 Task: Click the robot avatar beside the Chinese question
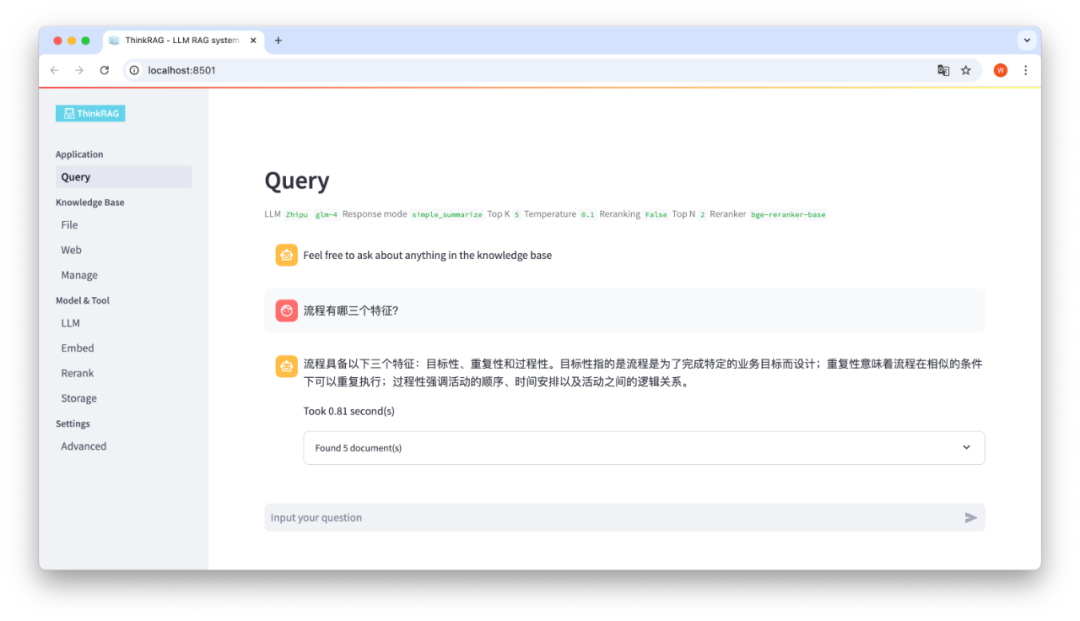[285, 310]
